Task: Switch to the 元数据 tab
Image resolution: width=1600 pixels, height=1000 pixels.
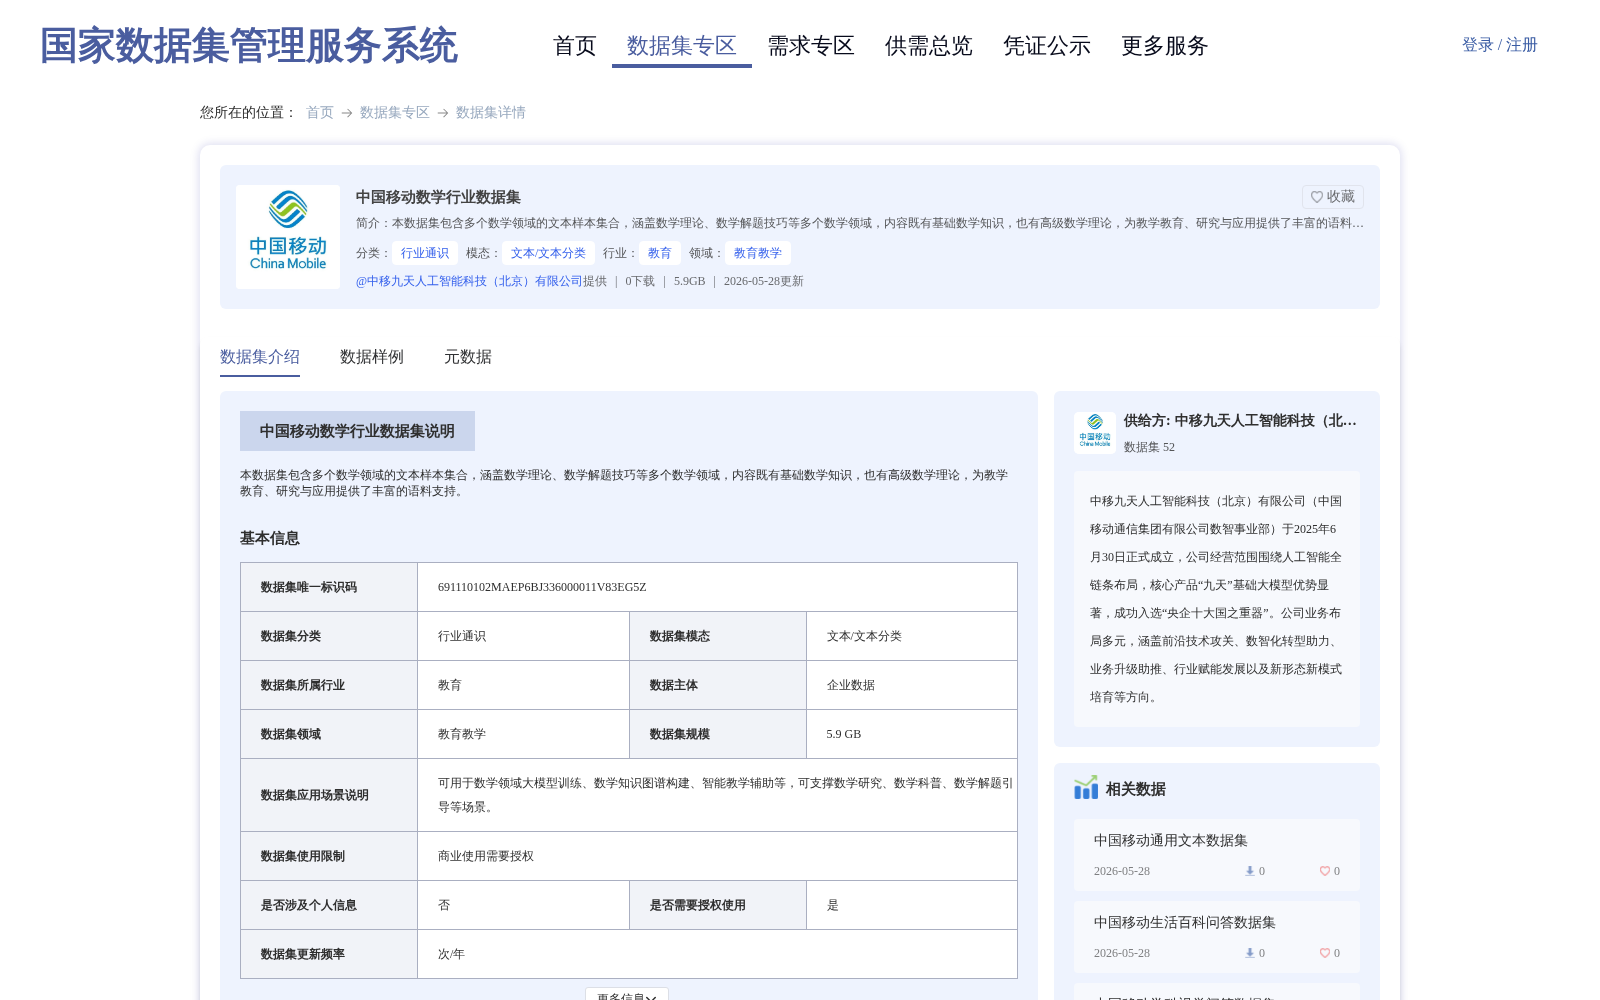Action: tap(468, 357)
